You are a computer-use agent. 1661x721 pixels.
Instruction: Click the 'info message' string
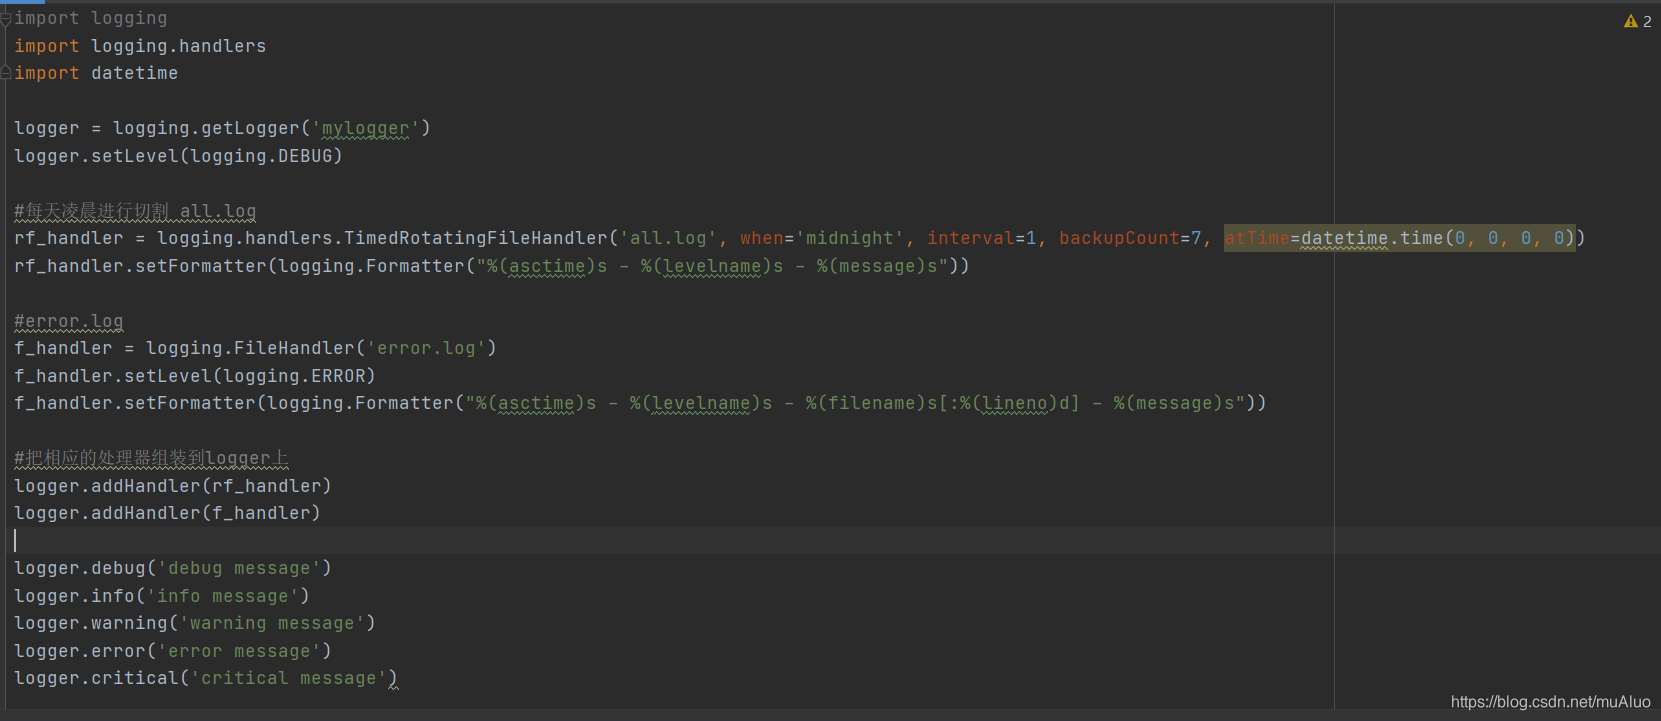[x=223, y=596]
